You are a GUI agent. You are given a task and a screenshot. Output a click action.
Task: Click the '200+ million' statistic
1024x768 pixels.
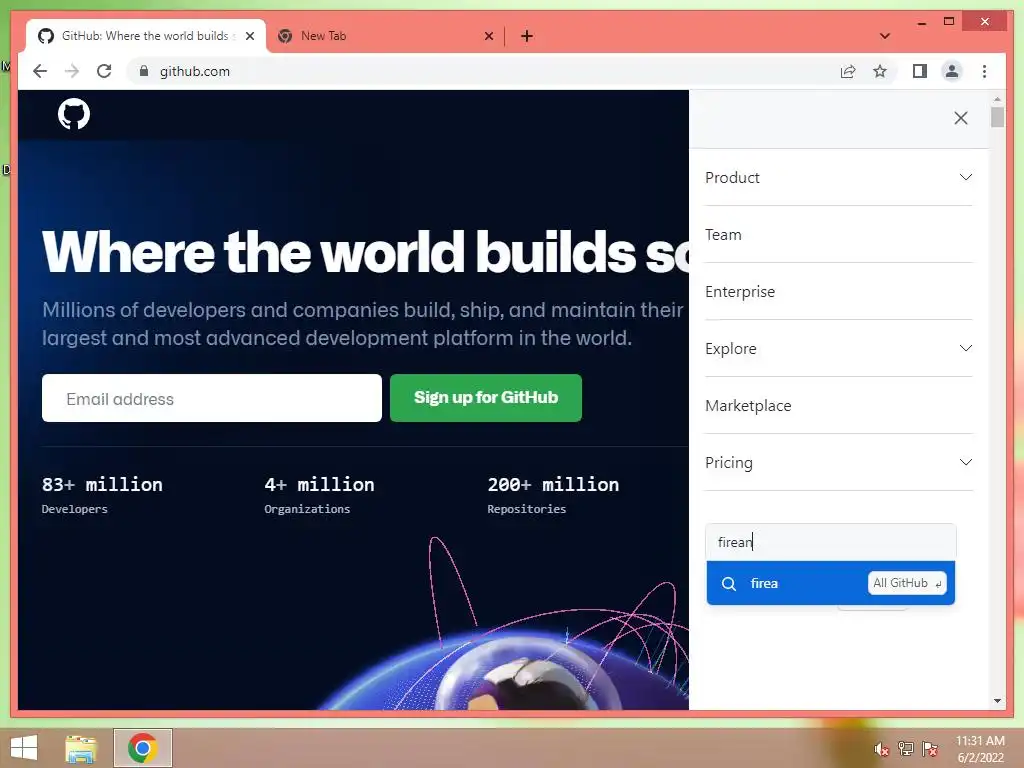pos(553,485)
